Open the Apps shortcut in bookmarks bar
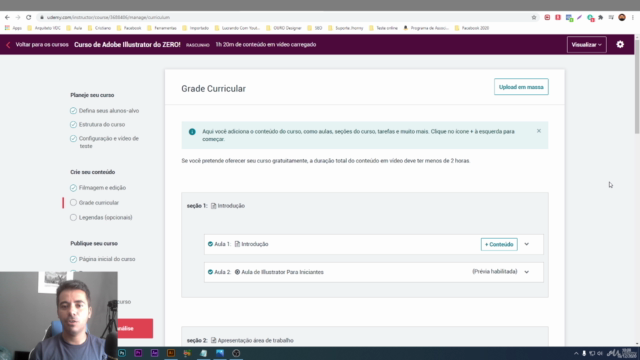Screen dimensions: 640x360 point(13,28)
